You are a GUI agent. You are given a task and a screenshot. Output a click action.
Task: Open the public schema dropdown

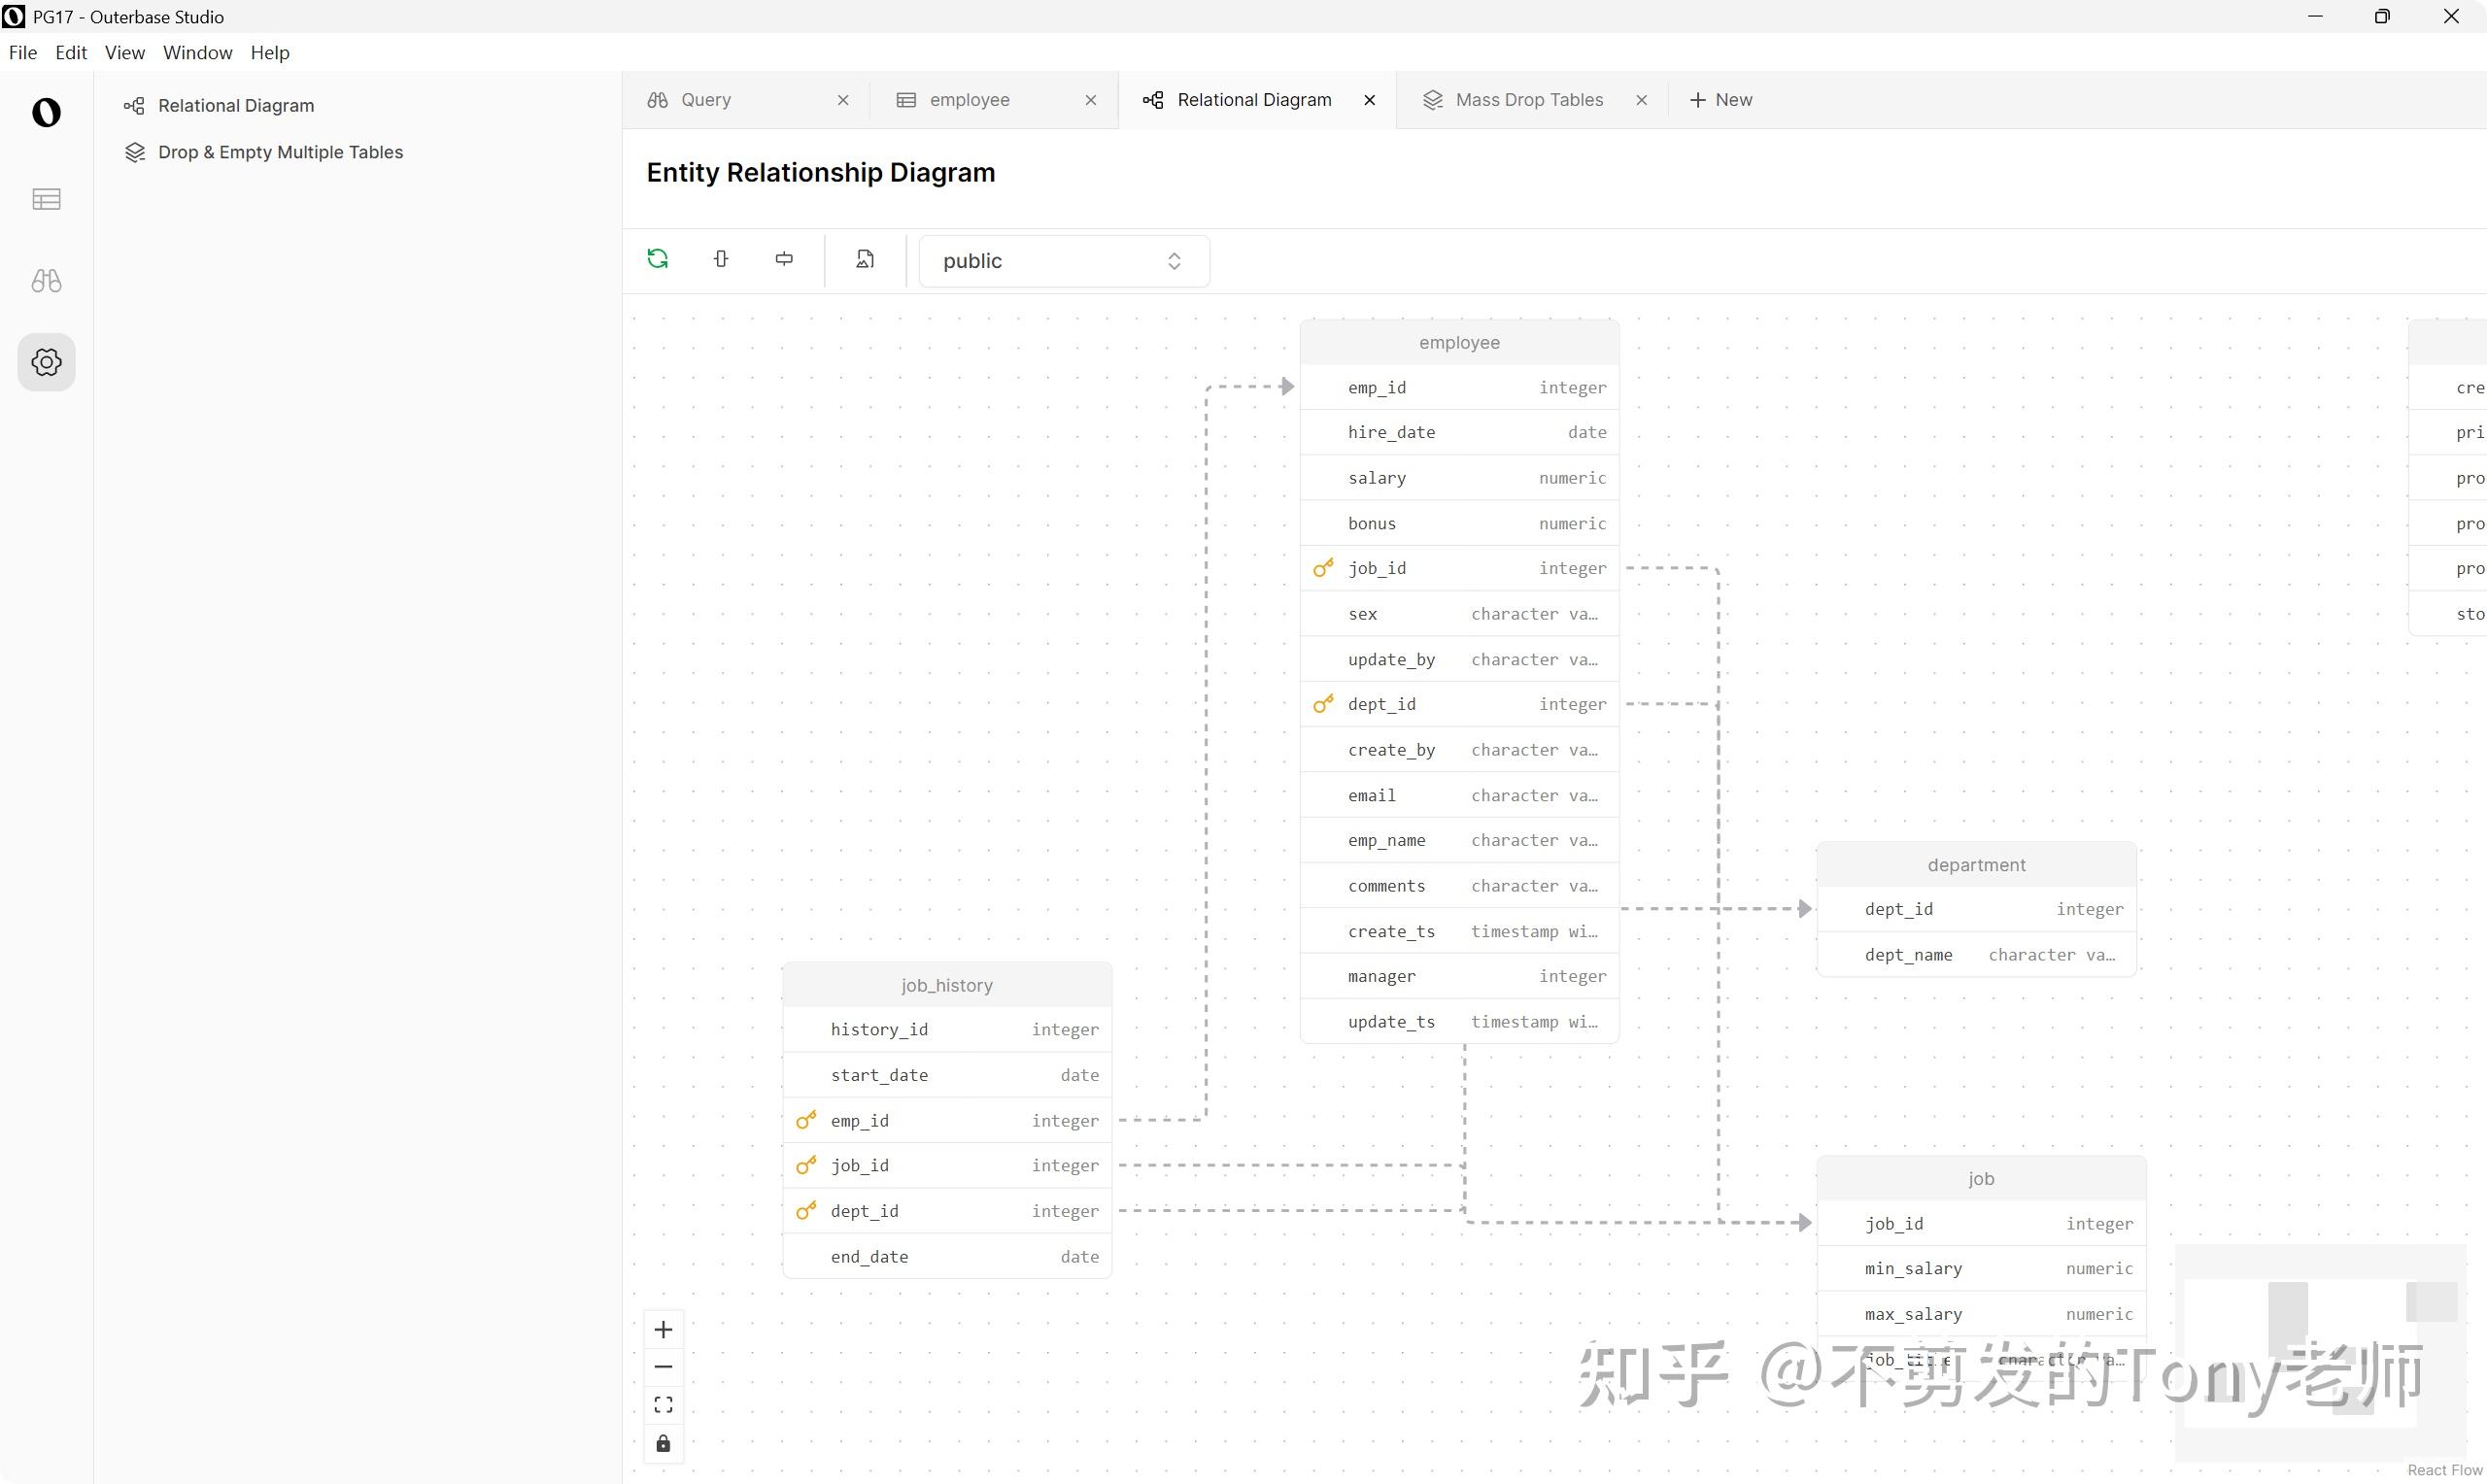pos(1064,261)
